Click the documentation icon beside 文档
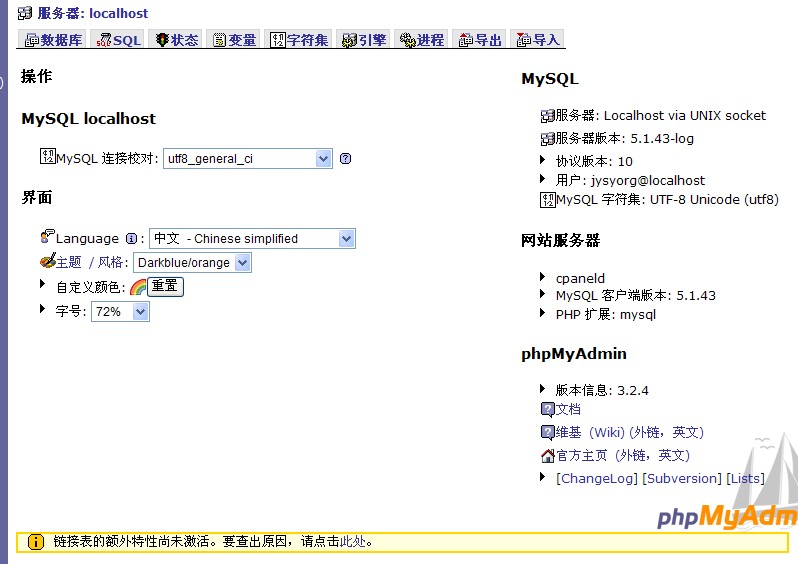 click(x=548, y=409)
